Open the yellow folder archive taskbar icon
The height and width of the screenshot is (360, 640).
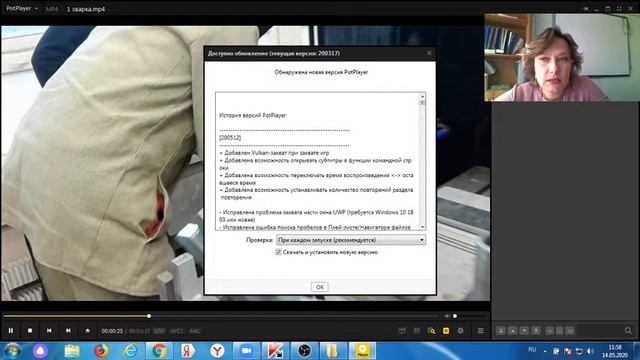point(333,351)
